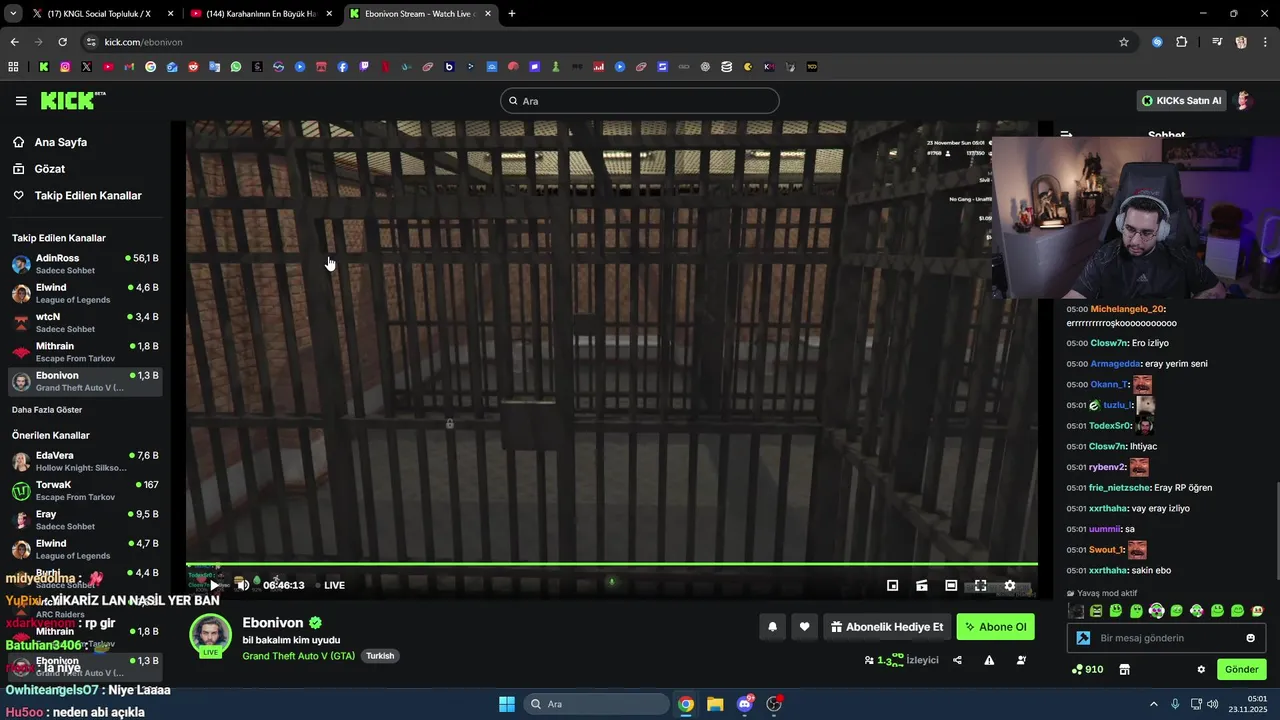Open EdaVera recommended channel
Image resolution: width=1280 pixels, height=720 pixels.
pos(85,461)
